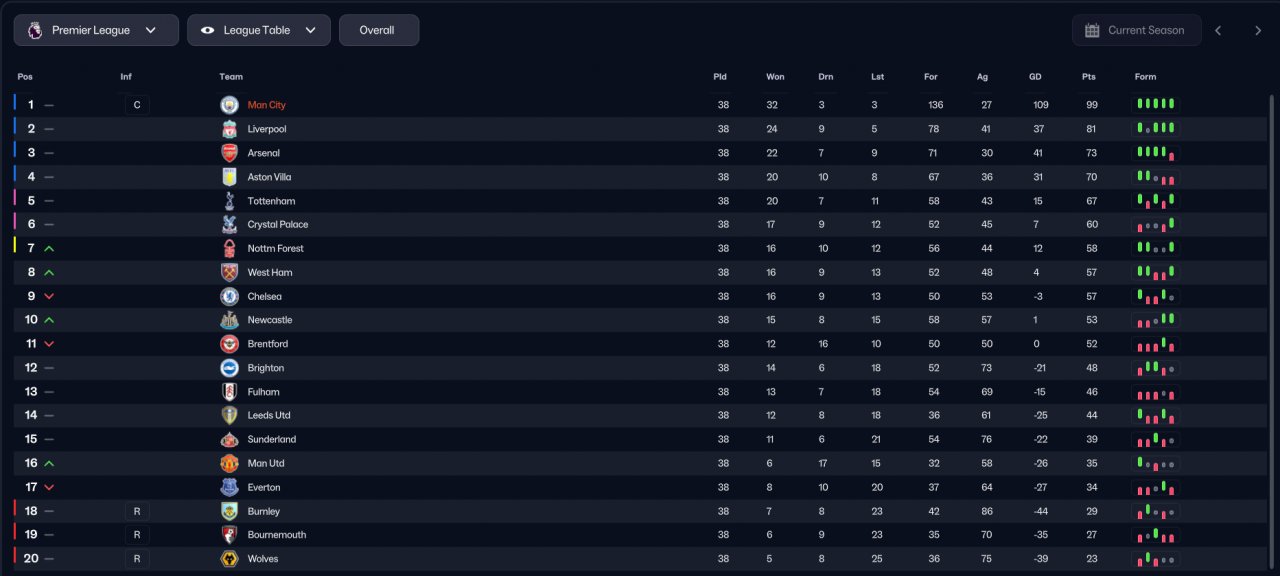Open the Current Season selector
Viewport: 1280px width, 576px height.
pos(1135,30)
